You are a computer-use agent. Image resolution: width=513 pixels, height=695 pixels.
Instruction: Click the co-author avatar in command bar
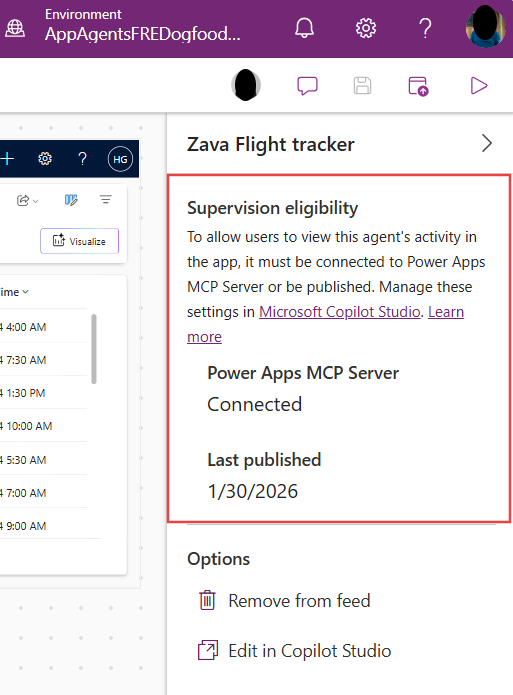tap(246, 85)
